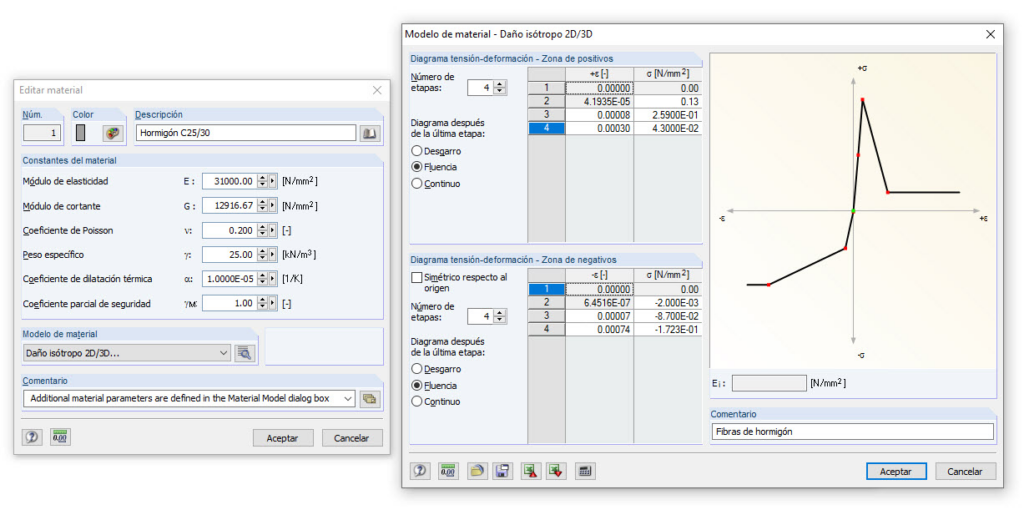Screen dimensions: 1024x515
Task: Click the Comentario field Fibras de hormigón
Action: click(x=852, y=431)
